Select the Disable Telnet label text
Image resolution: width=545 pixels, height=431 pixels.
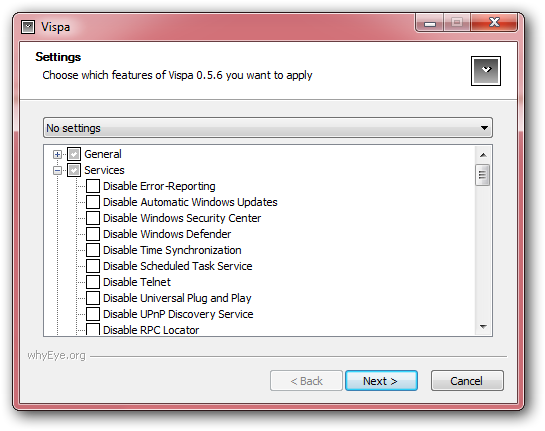click(x=137, y=282)
